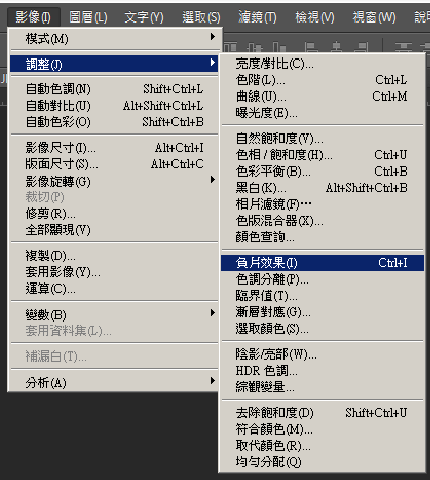The height and width of the screenshot is (480, 430).
Task: Apply 自動色調 auto tone
Action: (114, 89)
